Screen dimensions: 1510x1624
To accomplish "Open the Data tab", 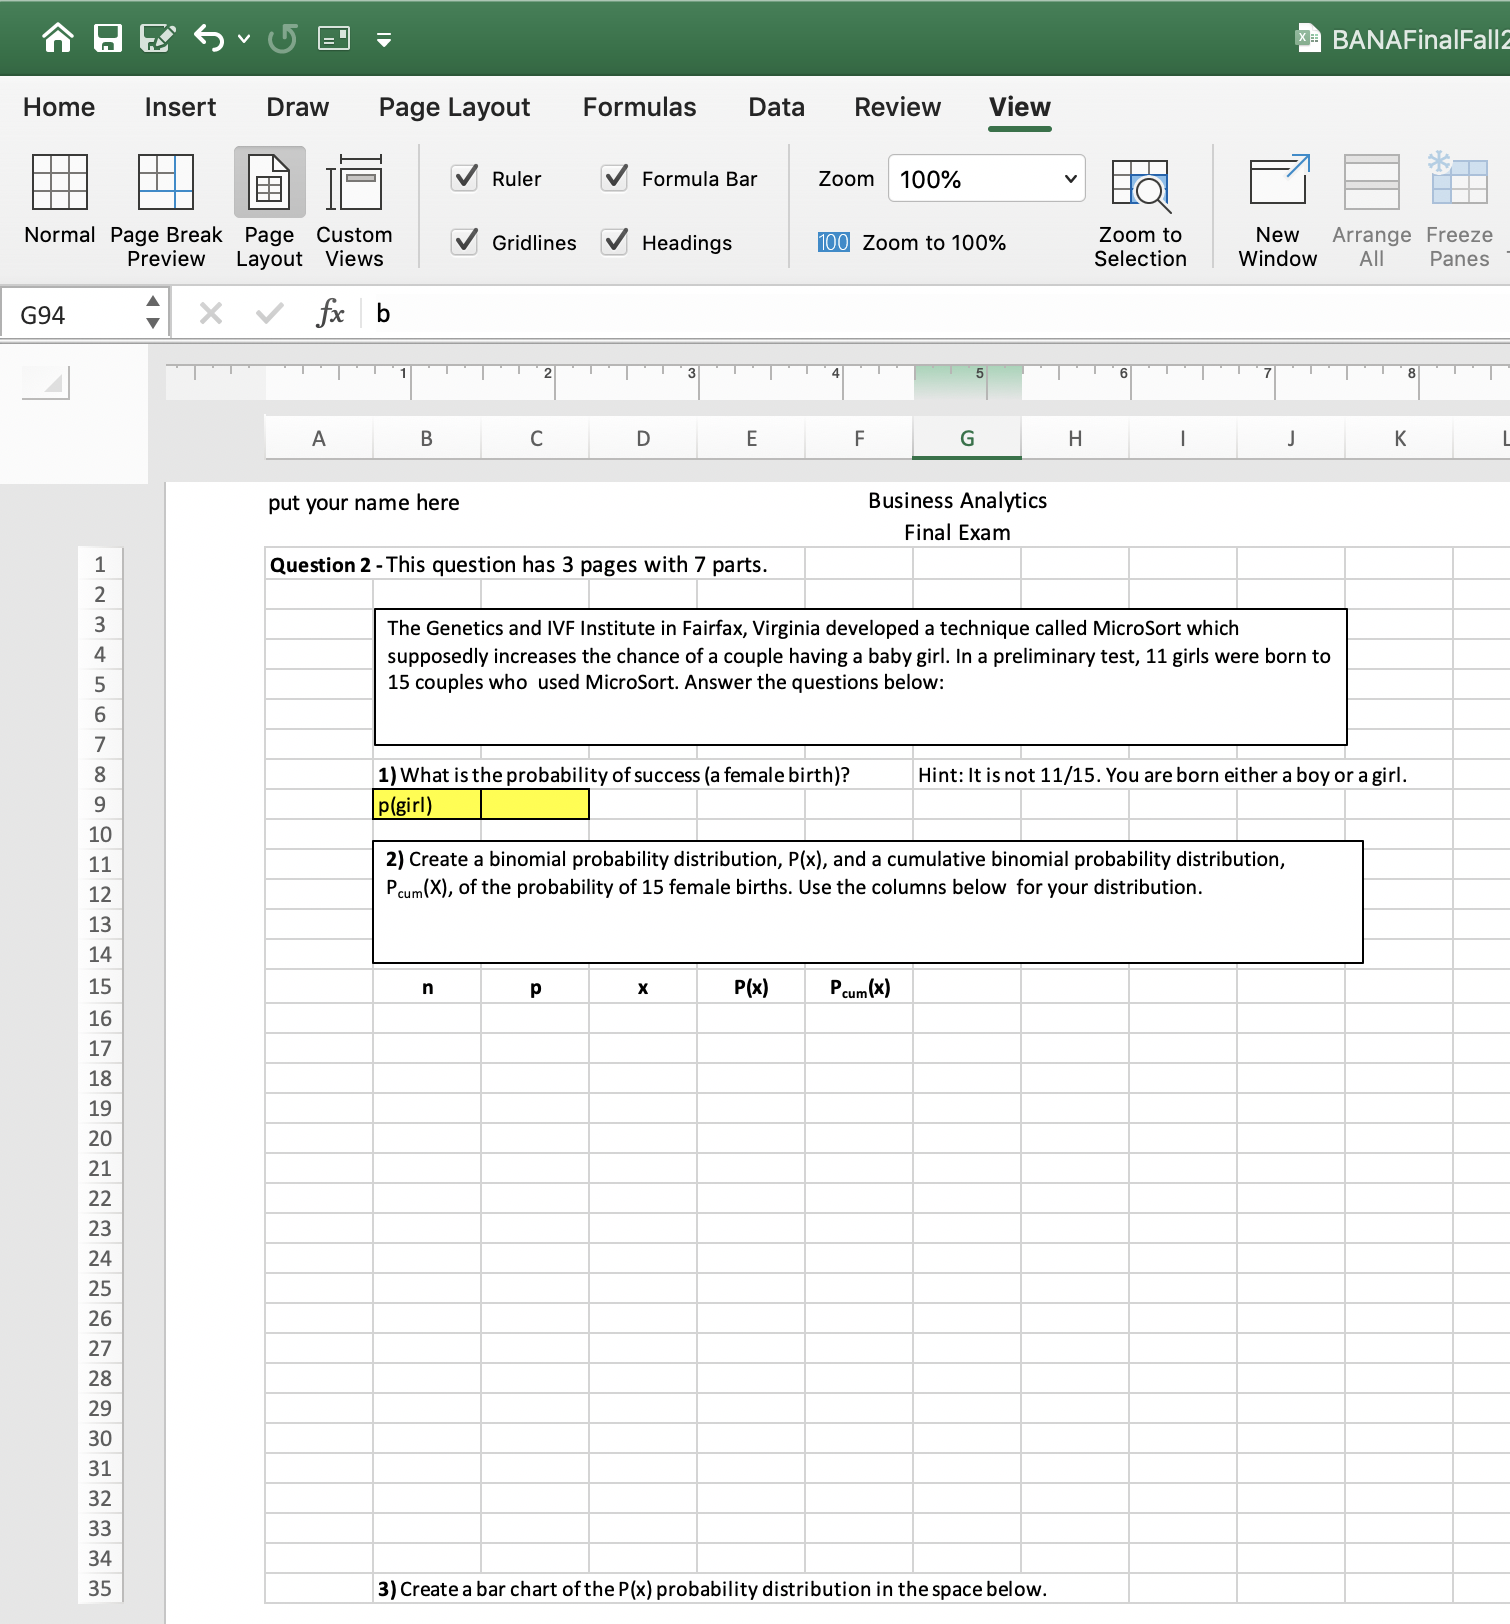I will (776, 107).
